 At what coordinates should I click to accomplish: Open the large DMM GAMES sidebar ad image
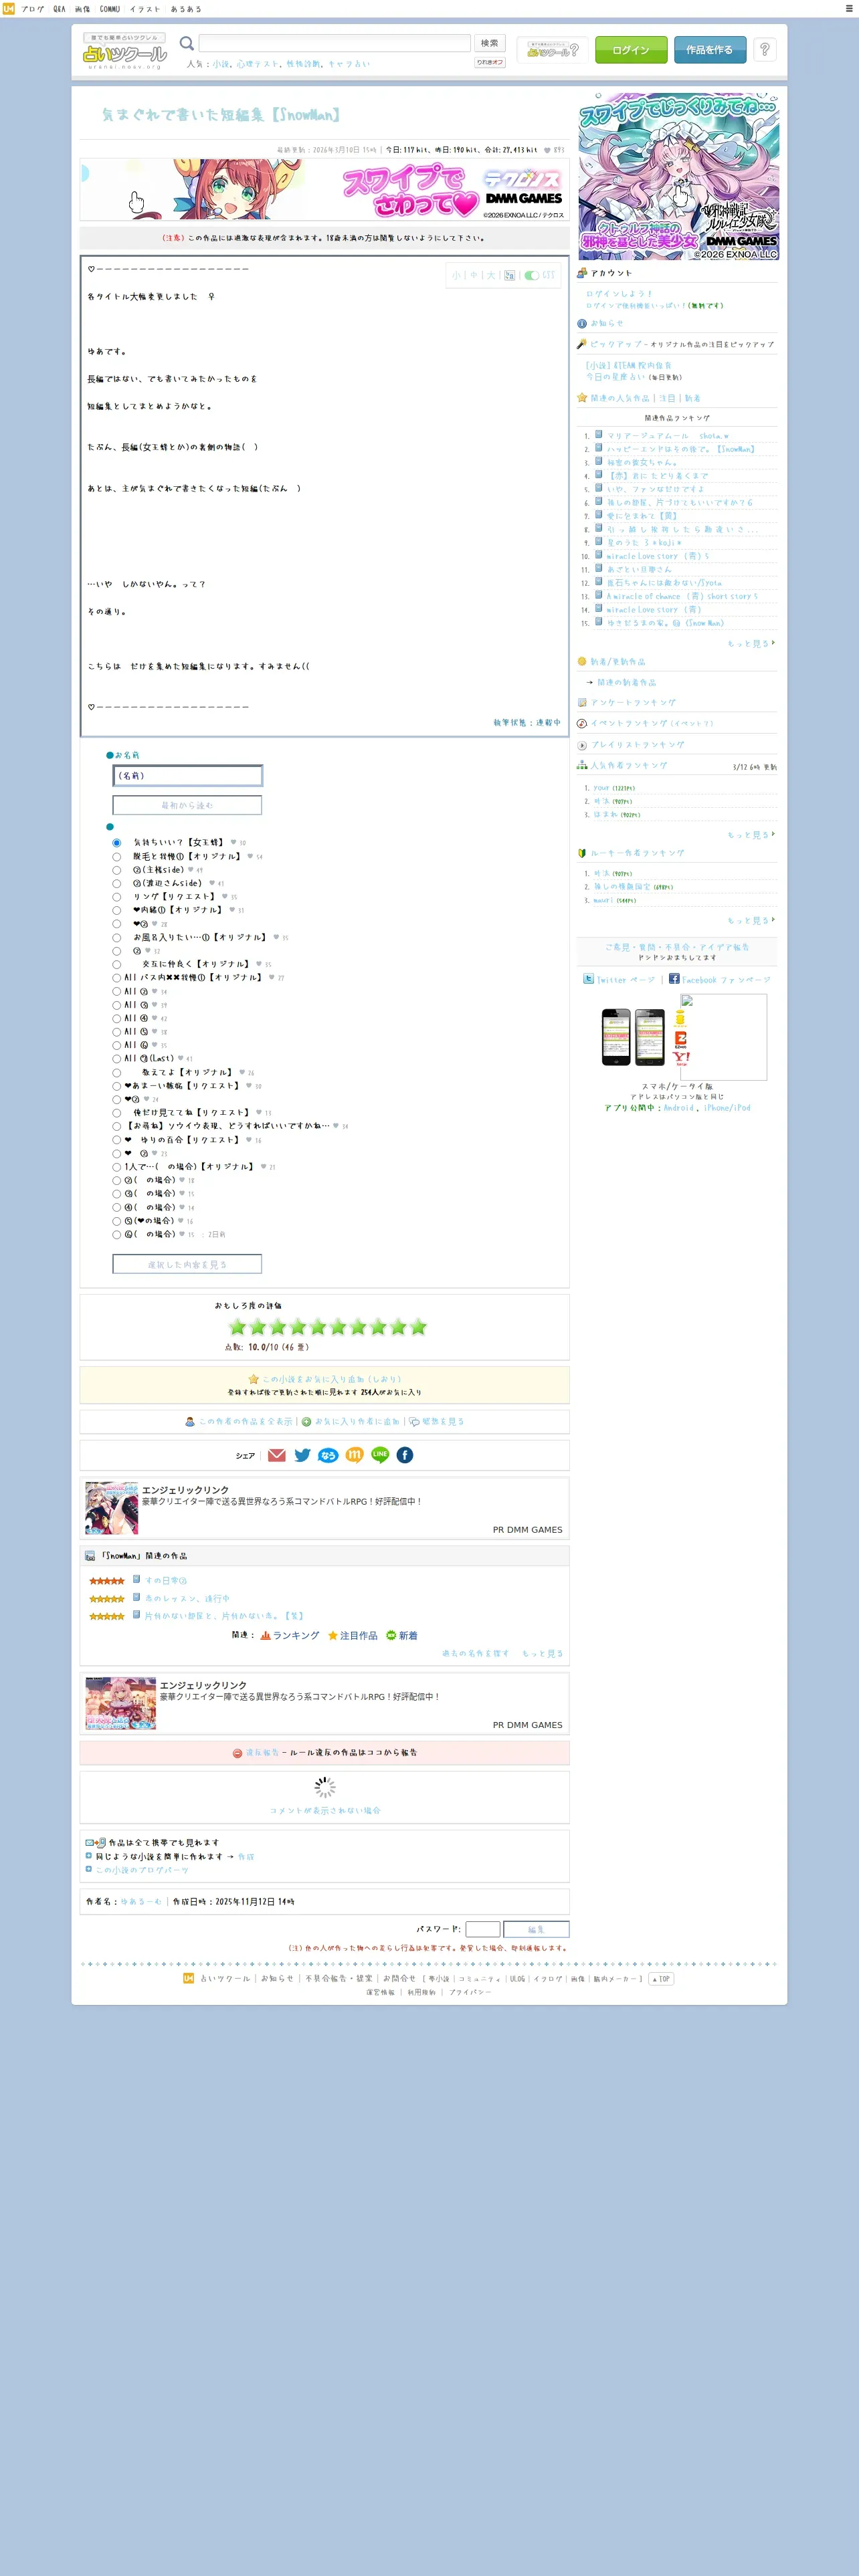tap(679, 176)
